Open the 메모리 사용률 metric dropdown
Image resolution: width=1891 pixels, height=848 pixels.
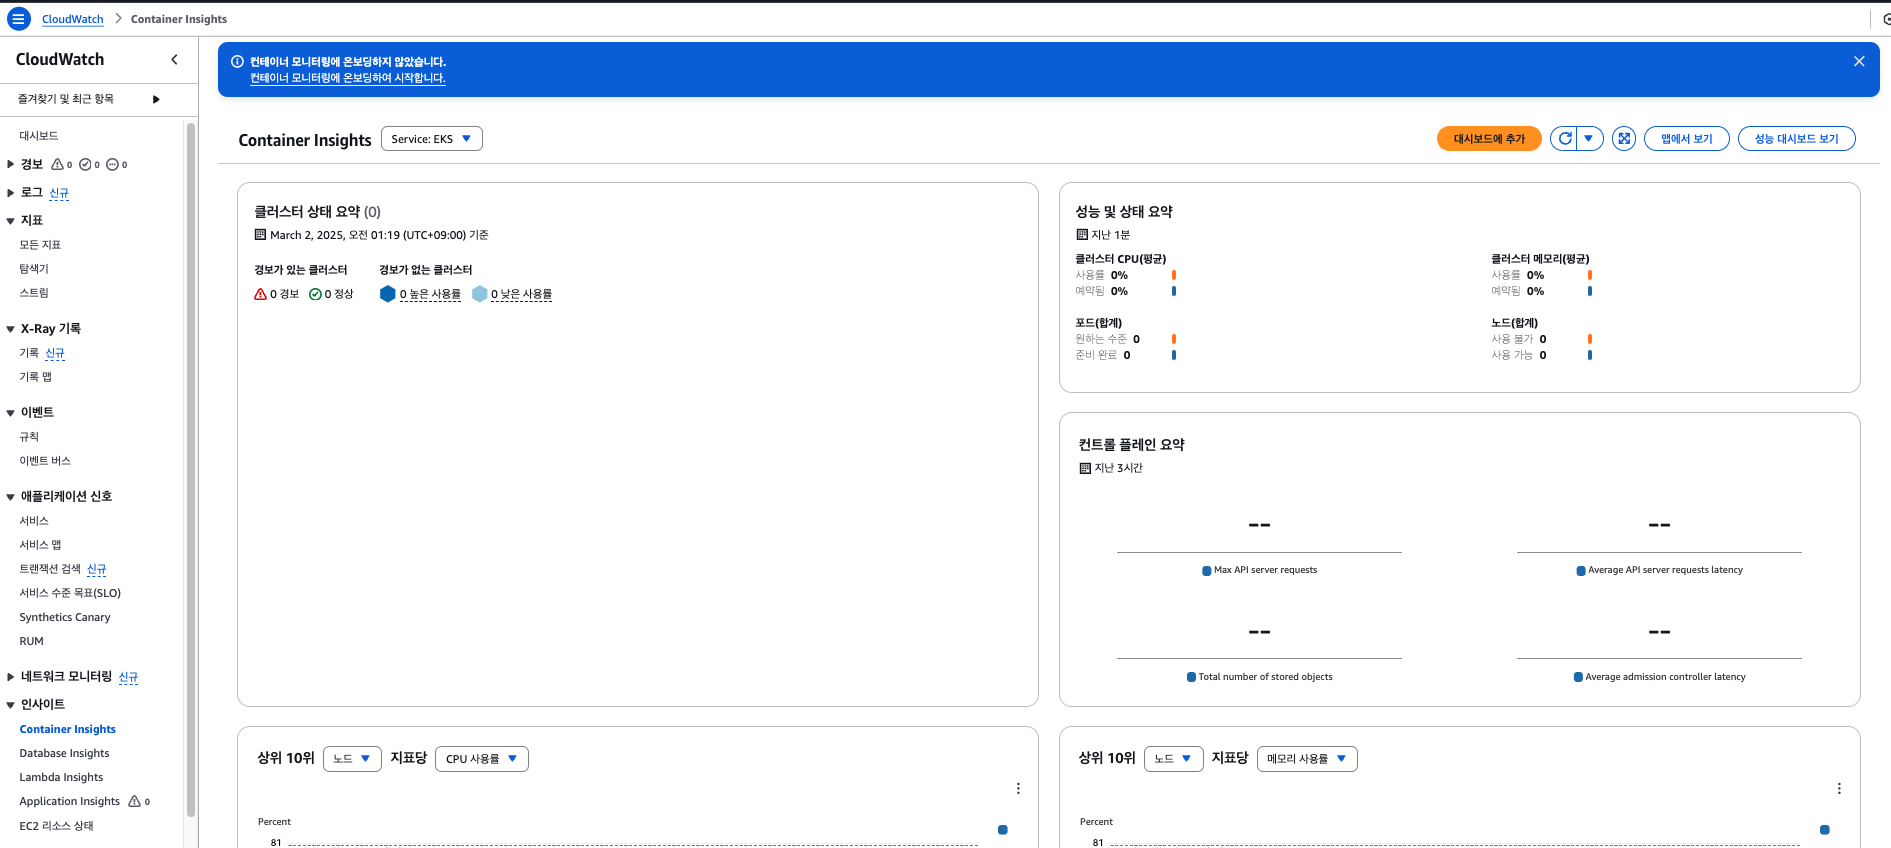point(1306,759)
